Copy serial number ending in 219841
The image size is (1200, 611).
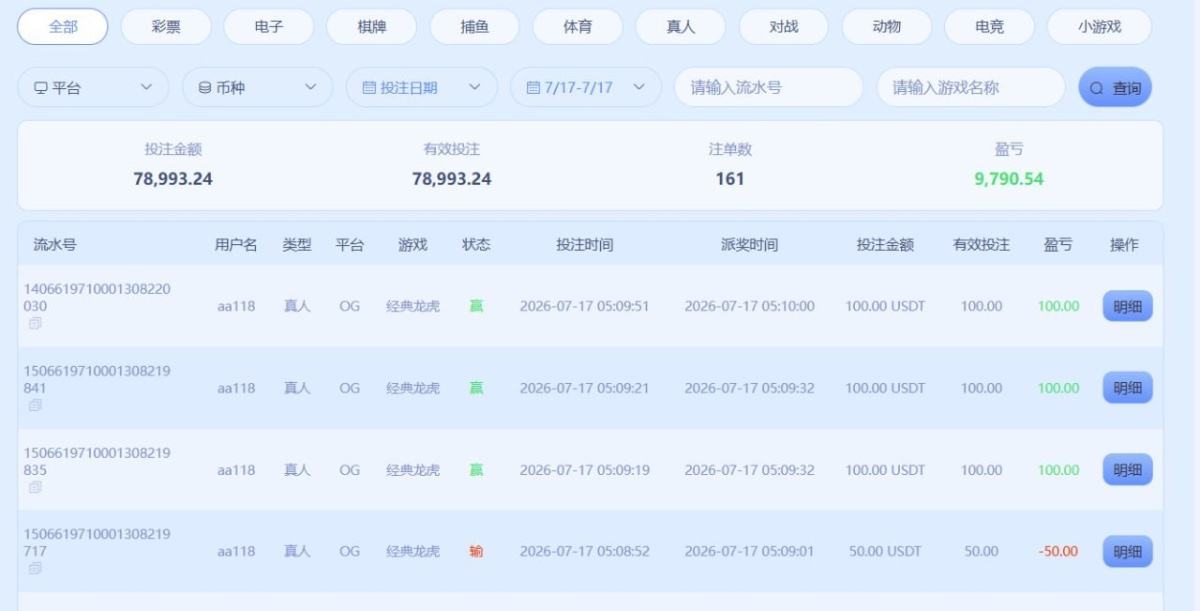(35, 405)
